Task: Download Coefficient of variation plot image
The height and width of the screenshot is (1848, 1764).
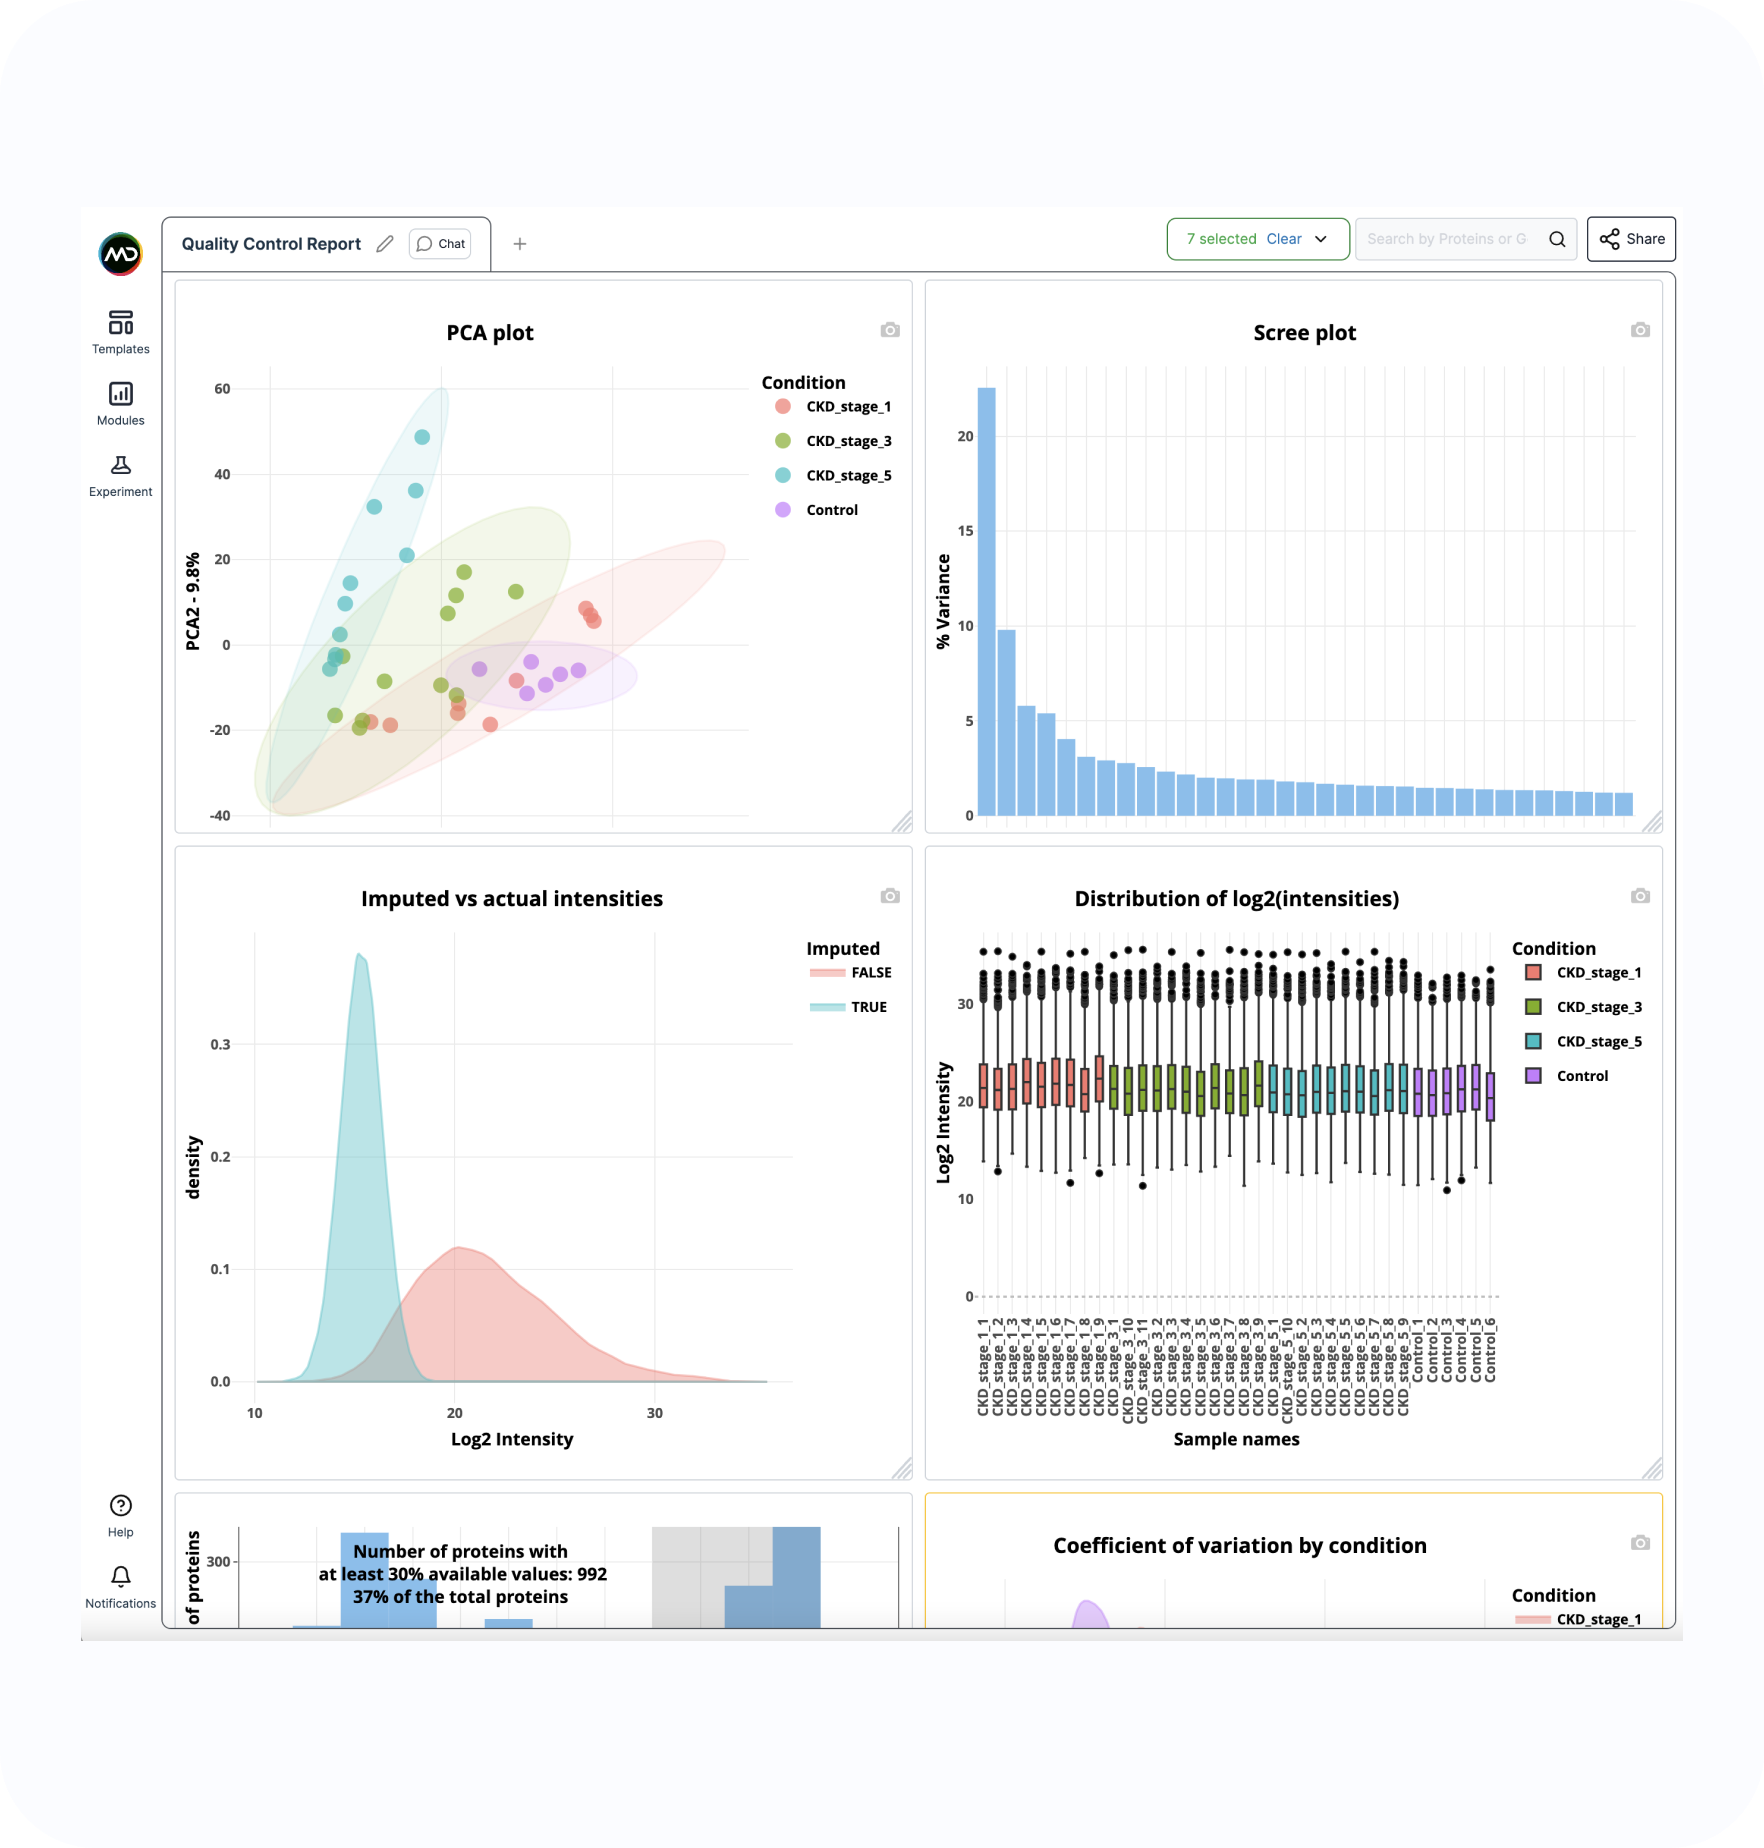Action: click(x=1640, y=1543)
